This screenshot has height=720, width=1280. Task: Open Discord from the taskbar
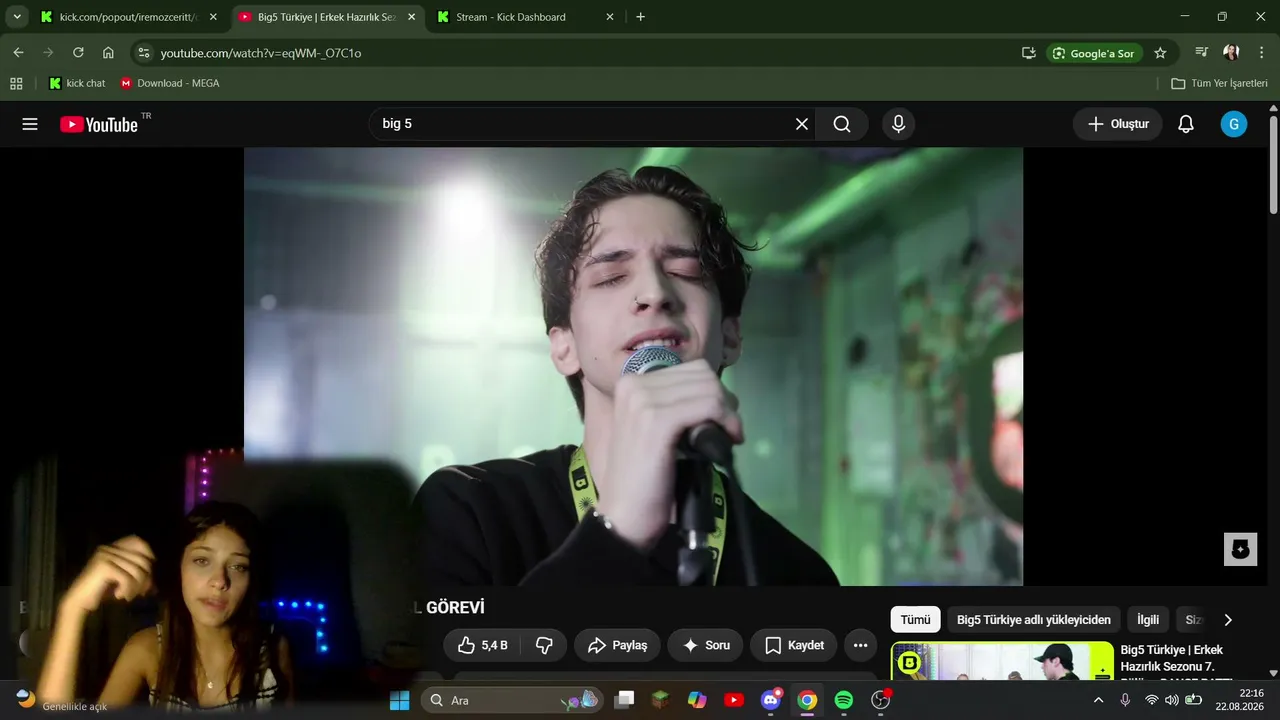(x=770, y=700)
